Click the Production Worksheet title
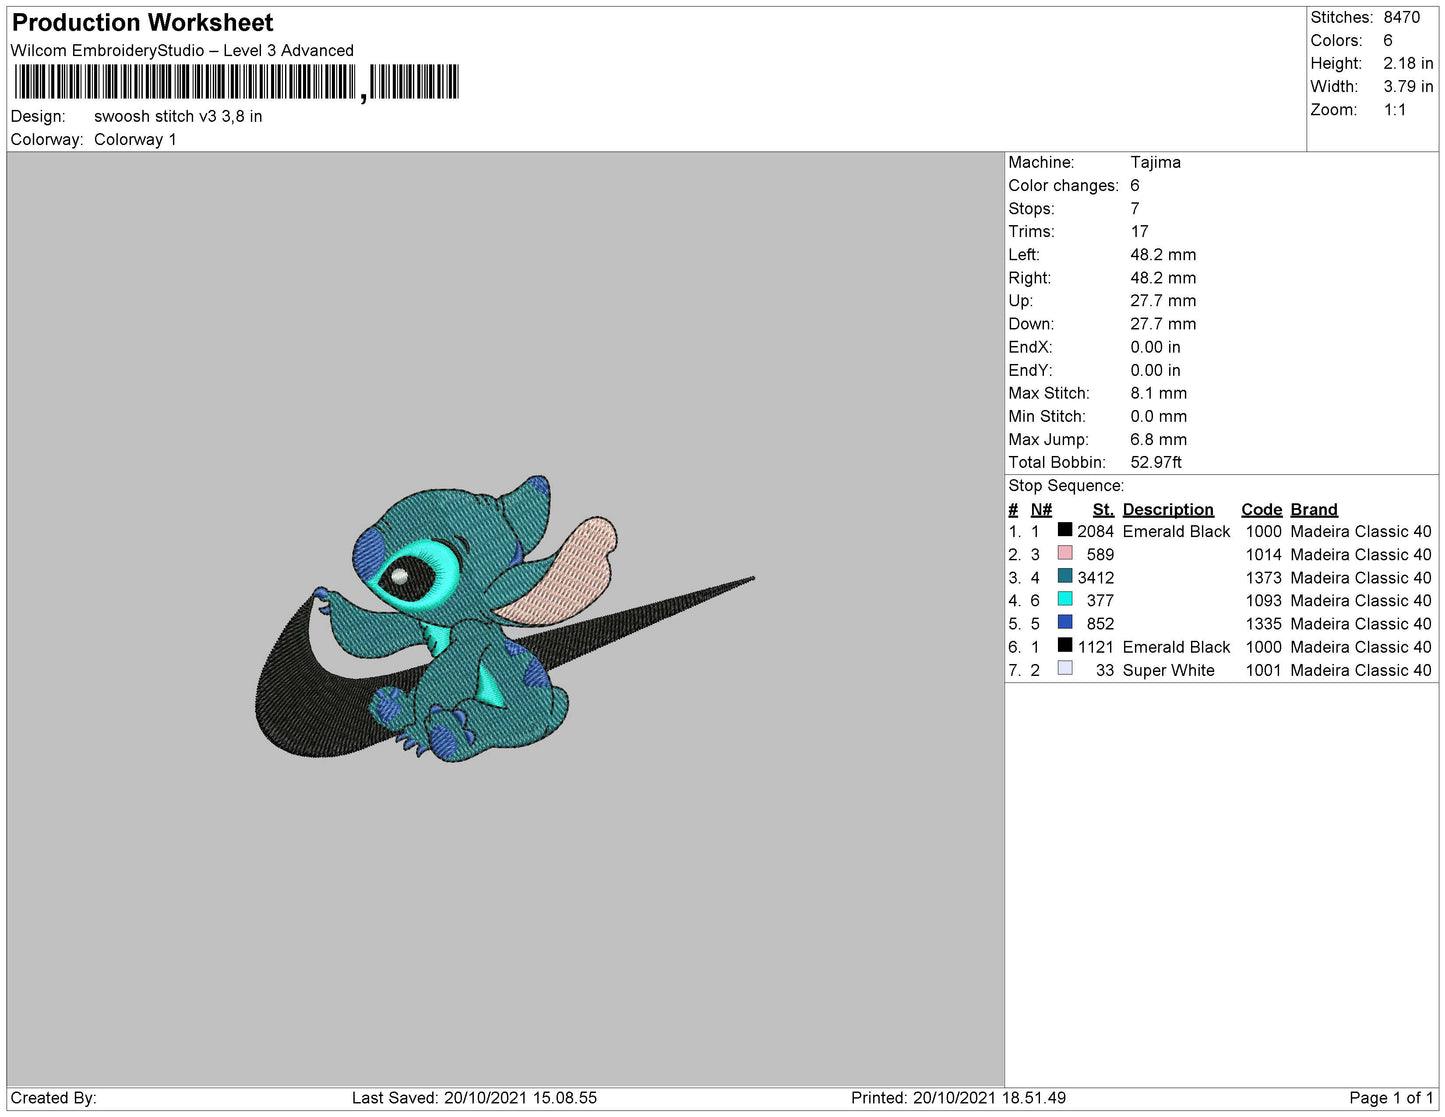 (x=142, y=23)
